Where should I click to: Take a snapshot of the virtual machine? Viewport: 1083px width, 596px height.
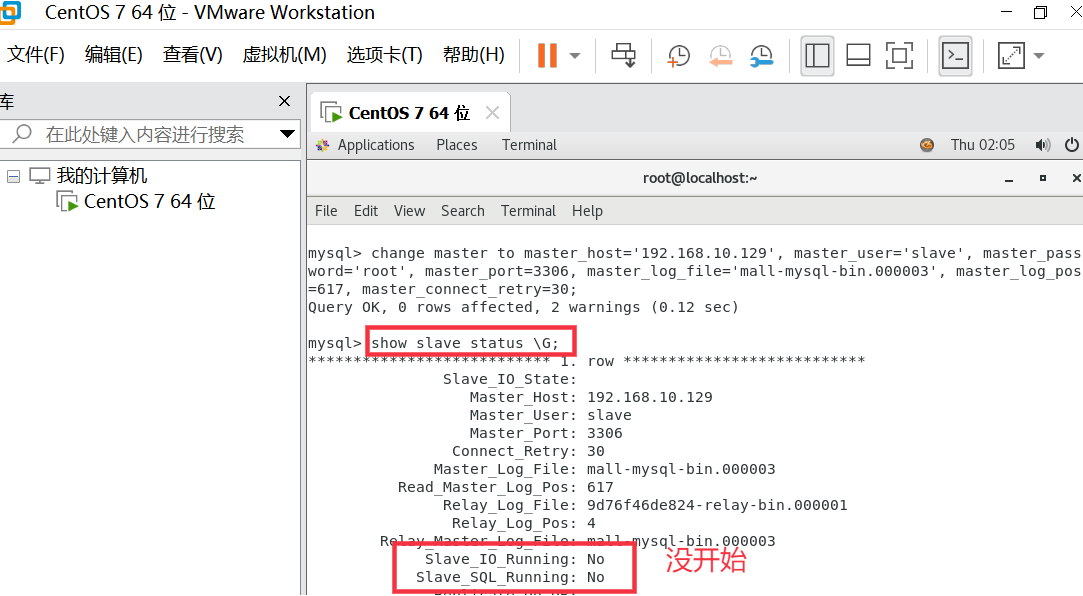point(678,55)
